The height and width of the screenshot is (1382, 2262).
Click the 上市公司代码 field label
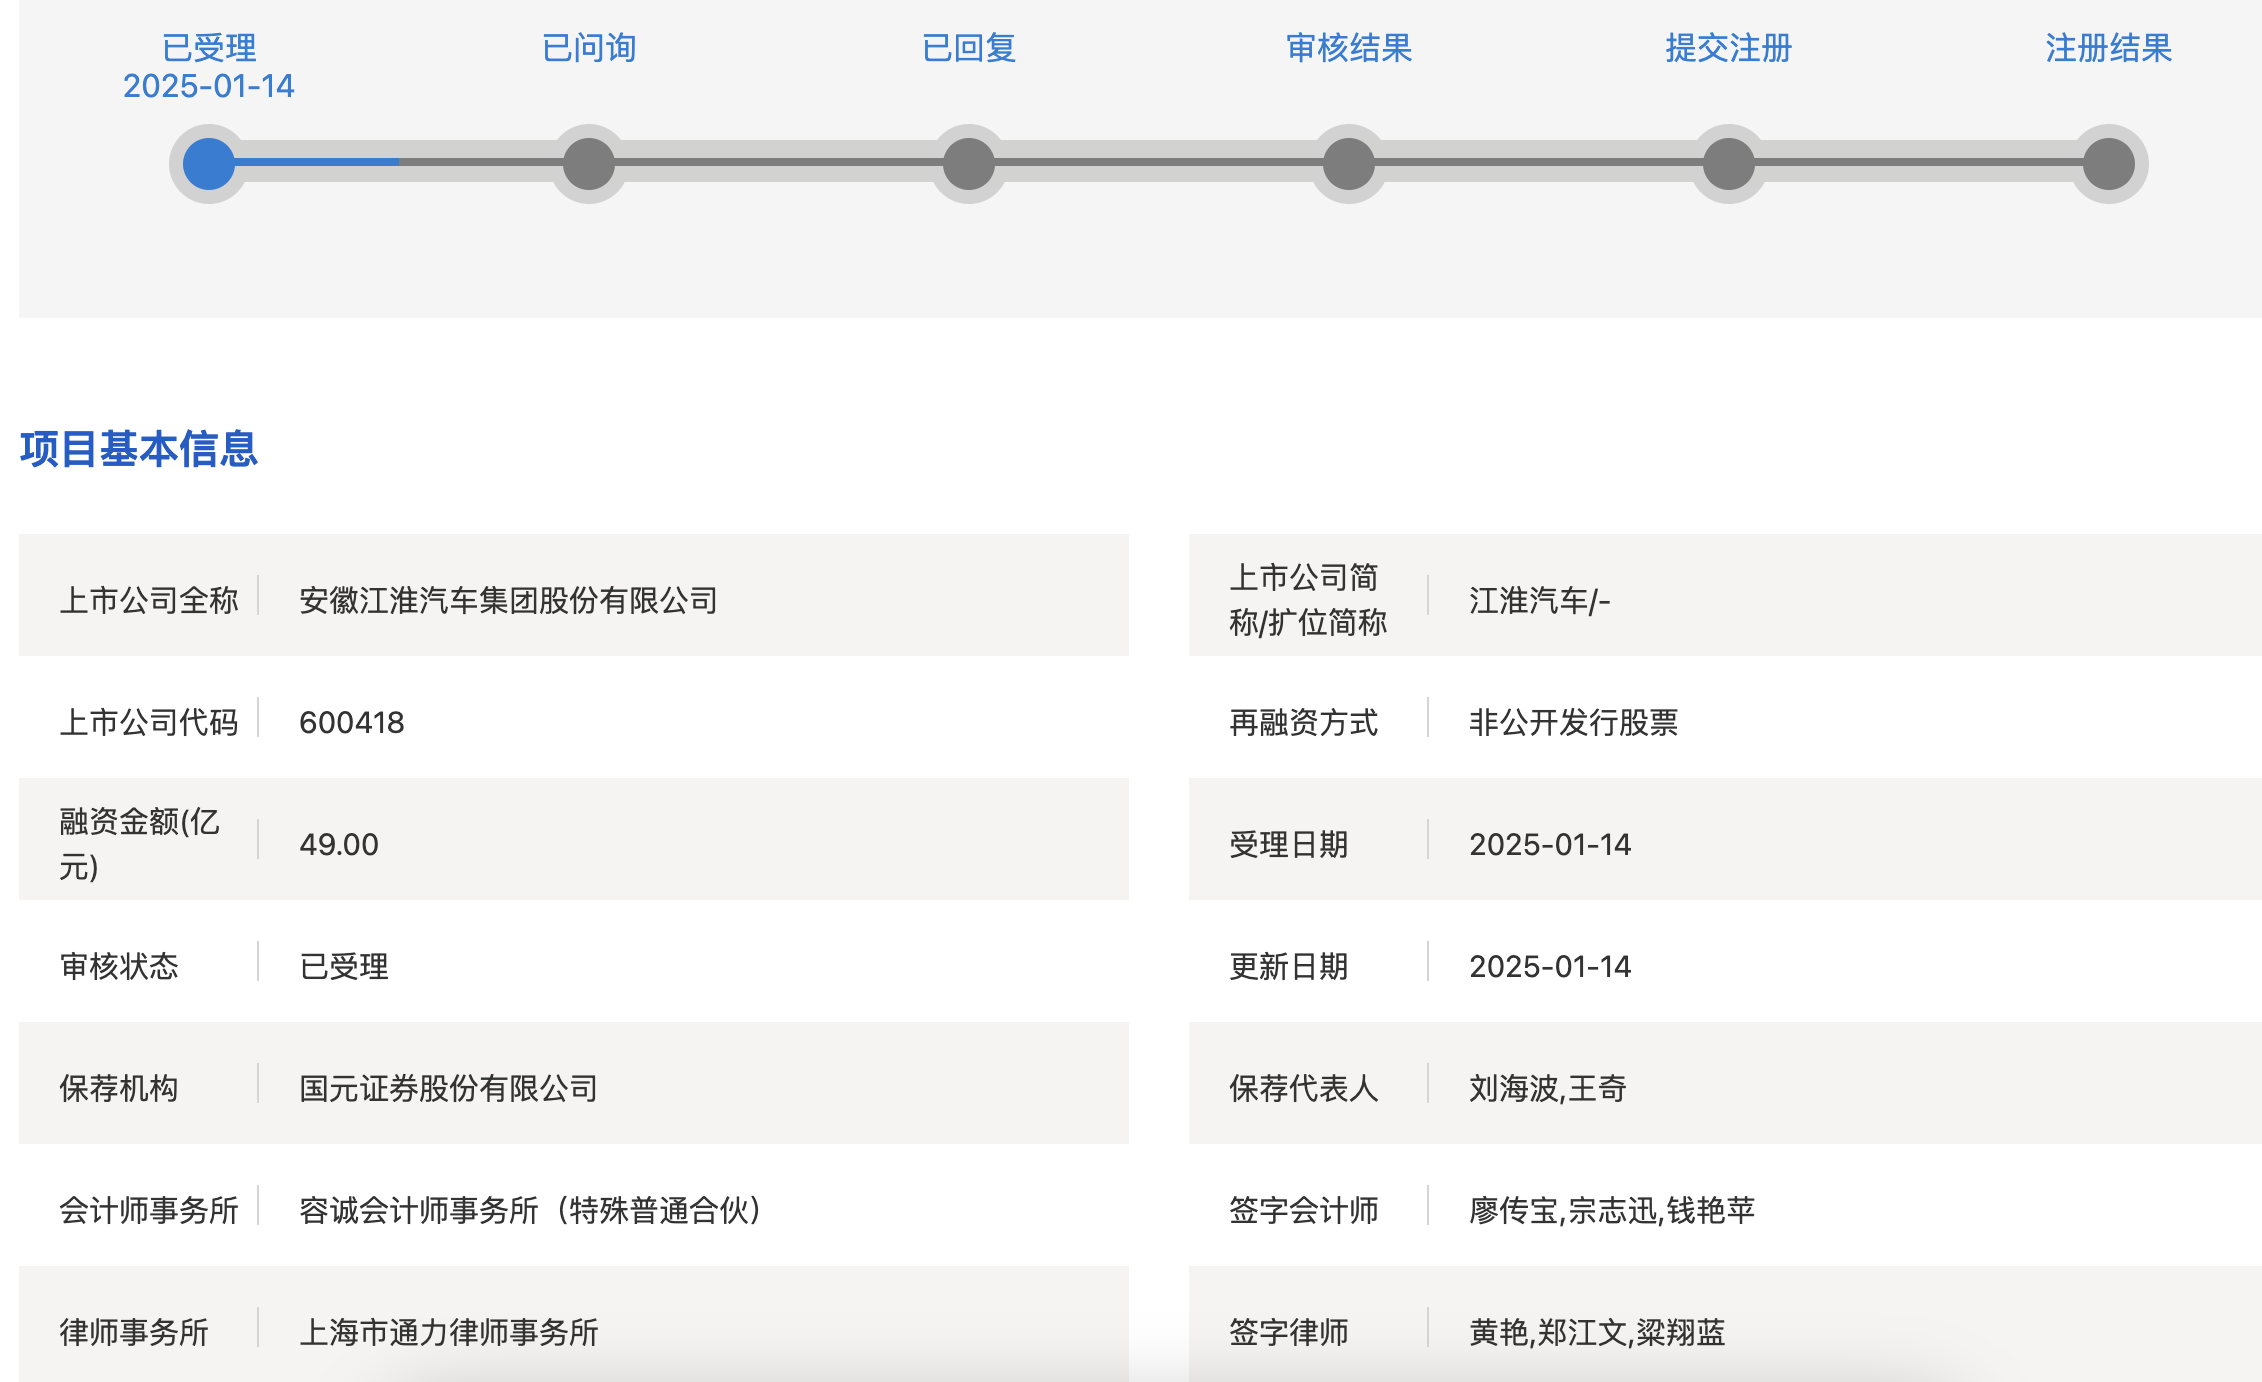149,722
